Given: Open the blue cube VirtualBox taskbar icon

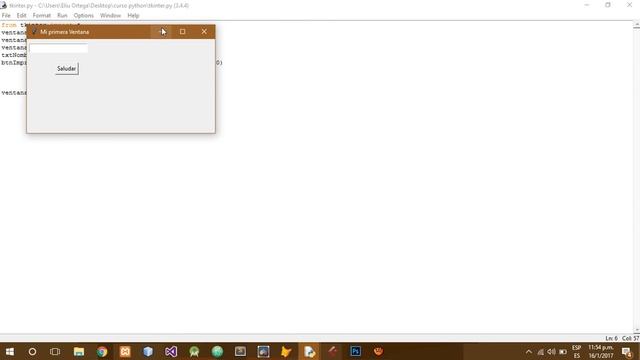Looking at the screenshot, I should 148,351.
